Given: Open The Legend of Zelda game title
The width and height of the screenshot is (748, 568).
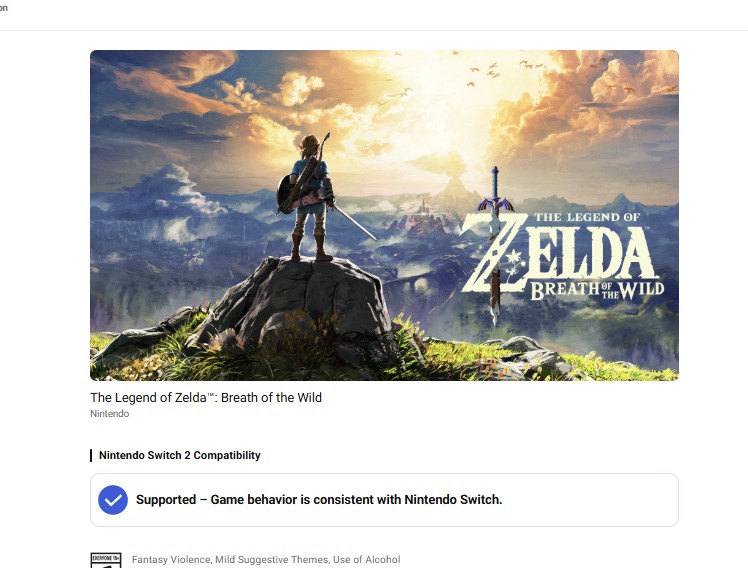Looking at the screenshot, I should (206, 397).
